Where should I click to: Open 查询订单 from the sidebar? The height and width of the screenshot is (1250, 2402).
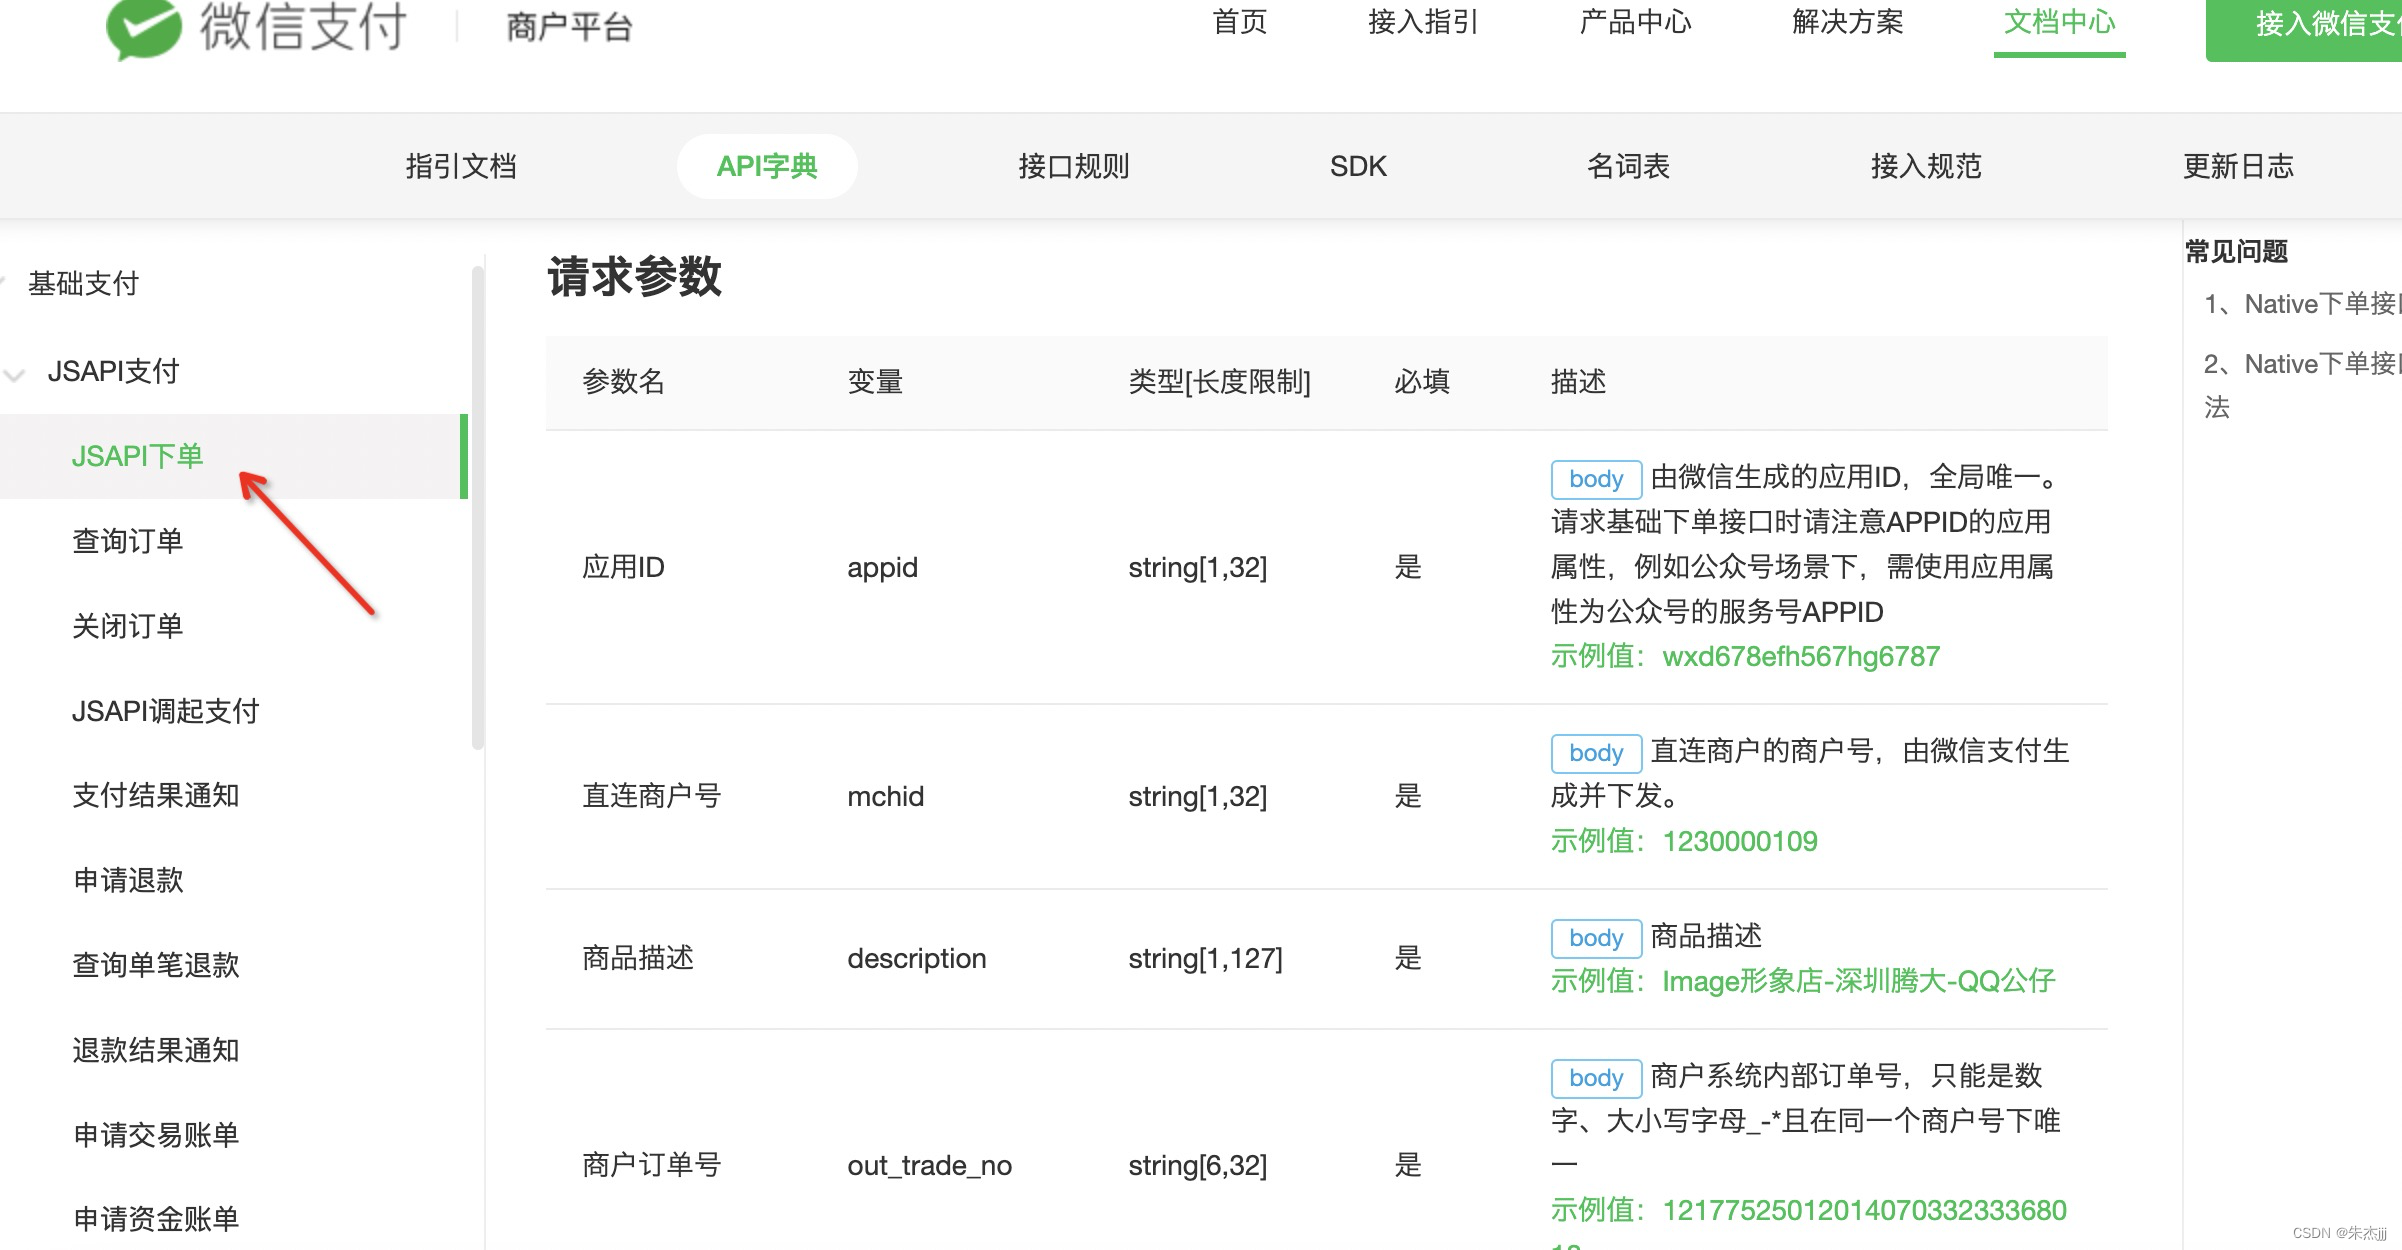128,541
